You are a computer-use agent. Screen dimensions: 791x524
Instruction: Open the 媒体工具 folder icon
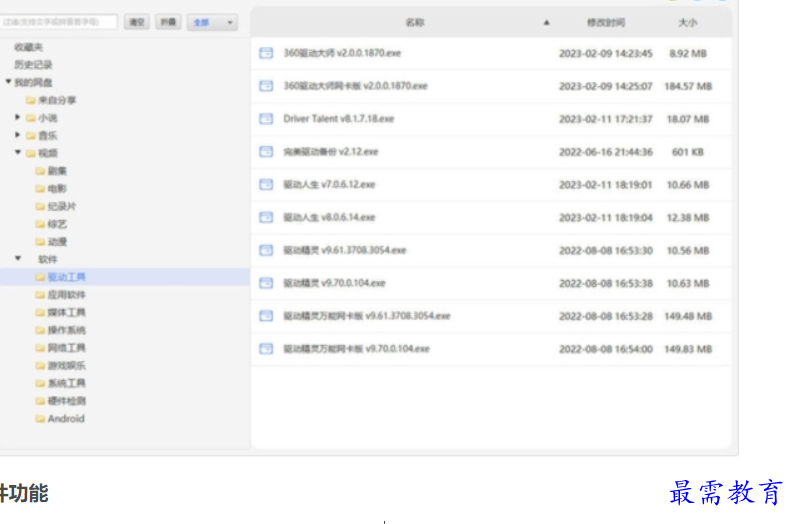point(40,312)
